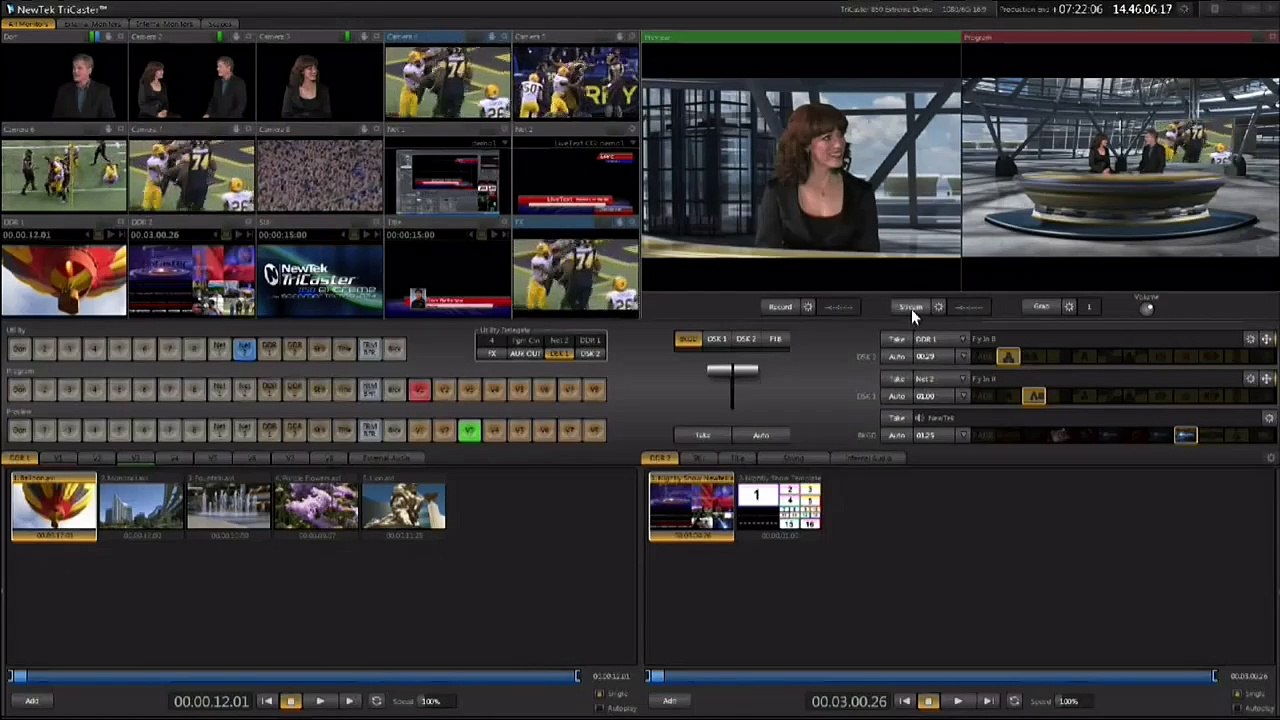
Task: Open DSK 1 source dropdown DDR 1
Action: click(x=940, y=340)
